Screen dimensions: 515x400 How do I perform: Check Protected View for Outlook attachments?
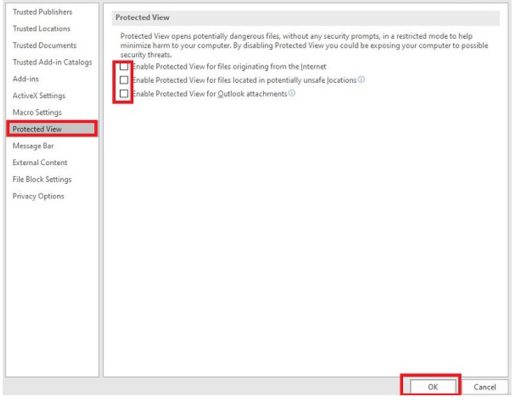click(124, 93)
